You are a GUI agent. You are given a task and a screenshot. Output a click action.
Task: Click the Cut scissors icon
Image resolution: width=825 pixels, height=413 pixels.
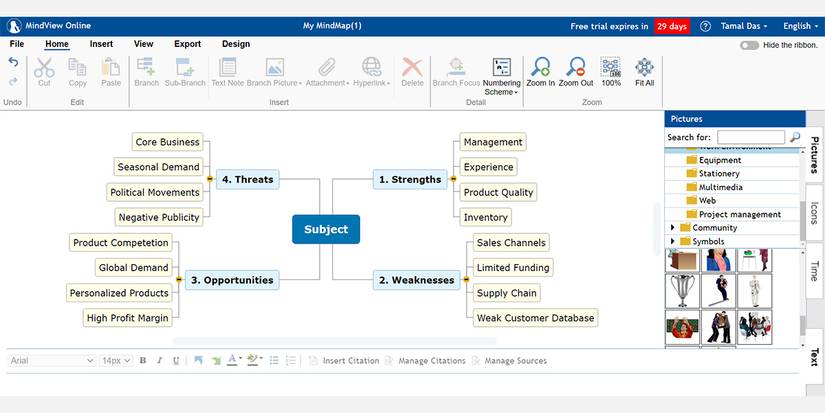pyautogui.click(x=44, y=68)
